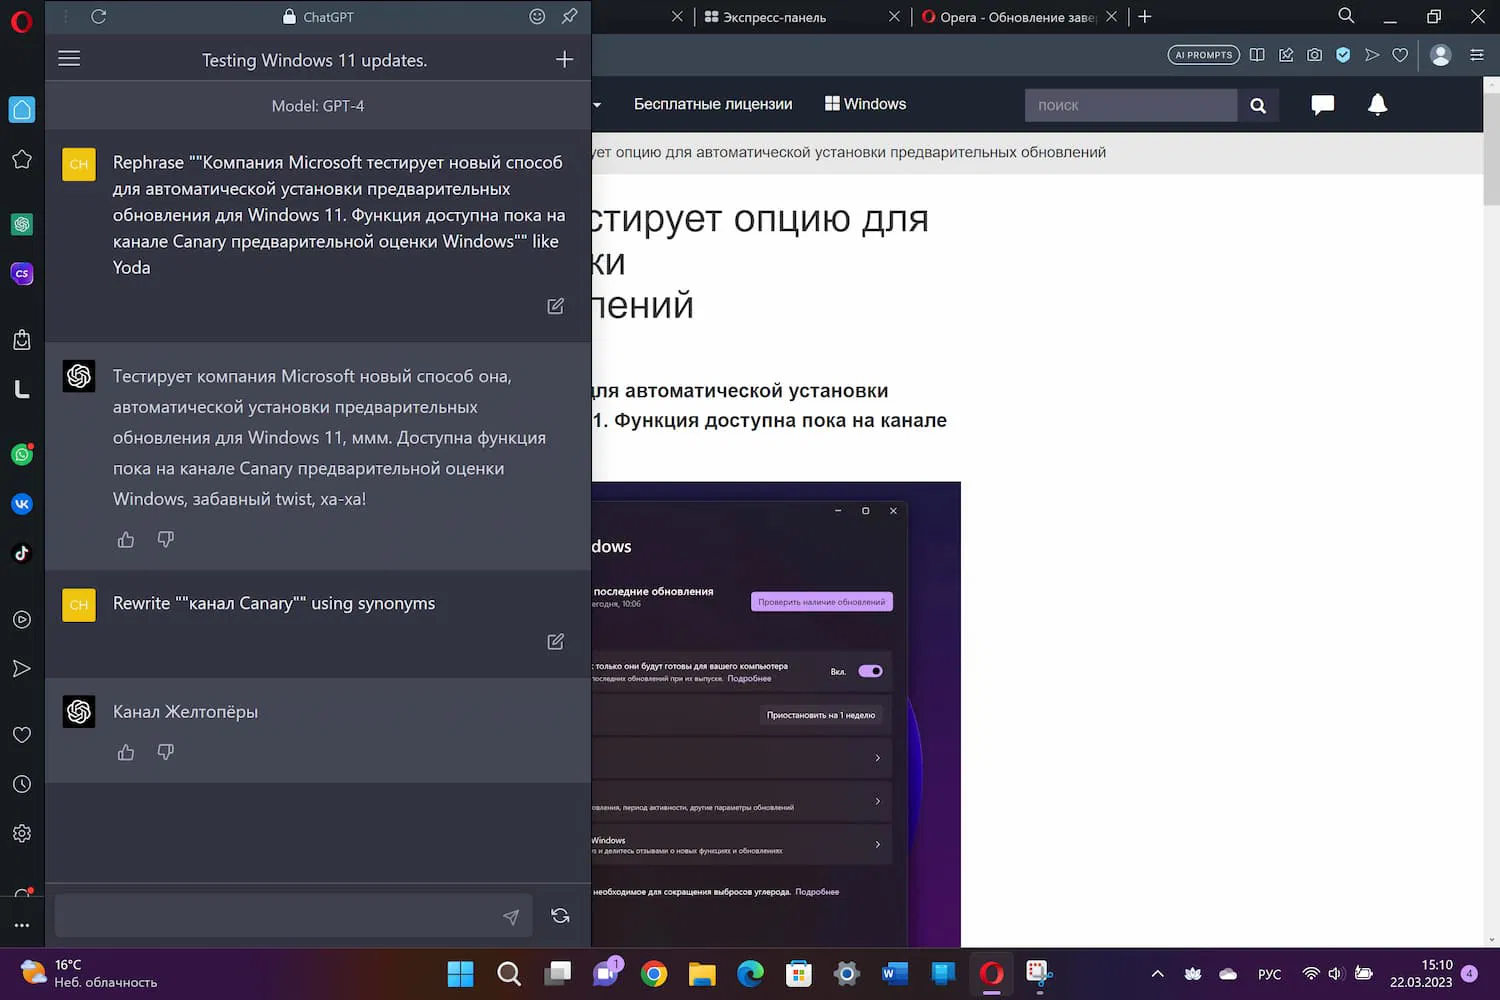
Task: Send the ChatGPT message
Action: coord(511,917)
